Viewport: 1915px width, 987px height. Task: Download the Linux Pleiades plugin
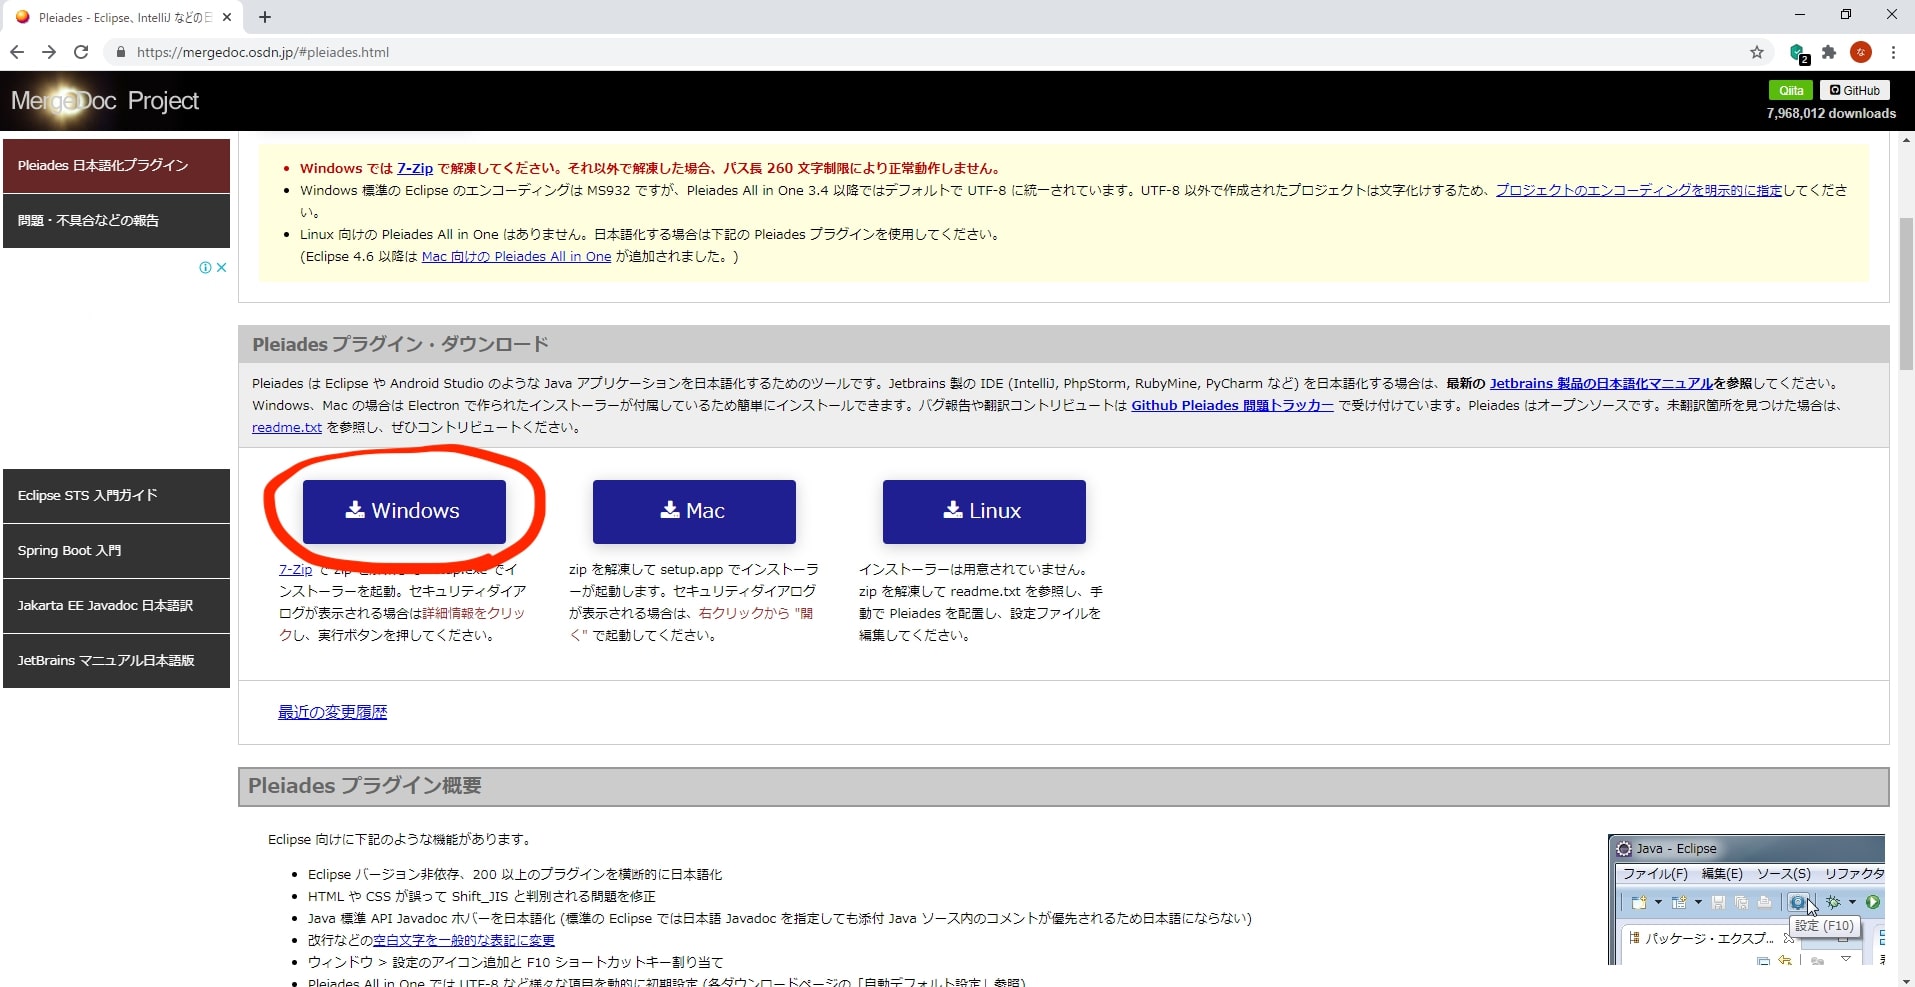coord(984,511)
